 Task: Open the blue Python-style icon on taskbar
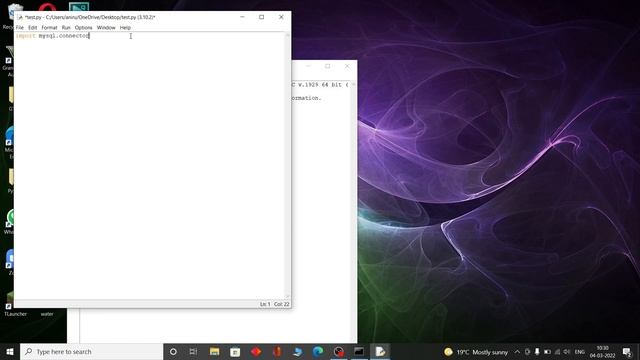(298, 351)
